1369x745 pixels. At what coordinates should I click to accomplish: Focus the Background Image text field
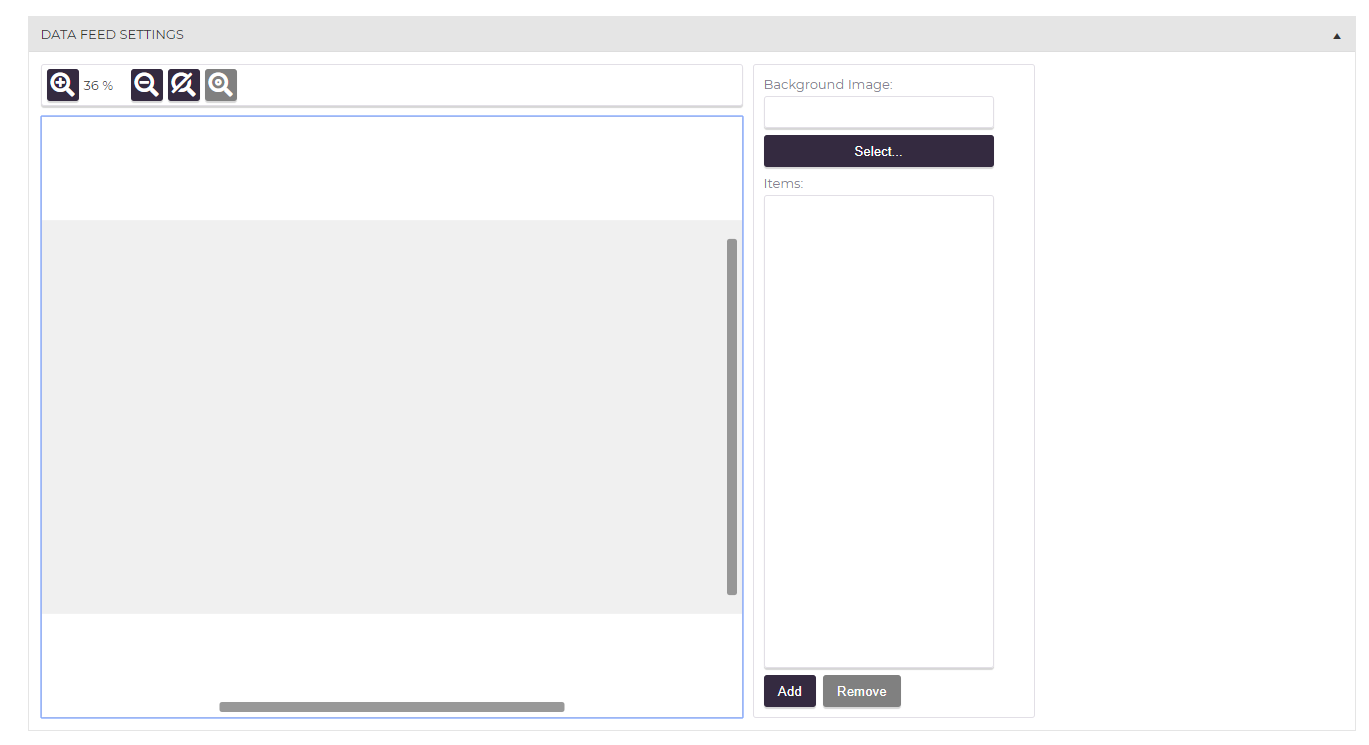point(879,112)
